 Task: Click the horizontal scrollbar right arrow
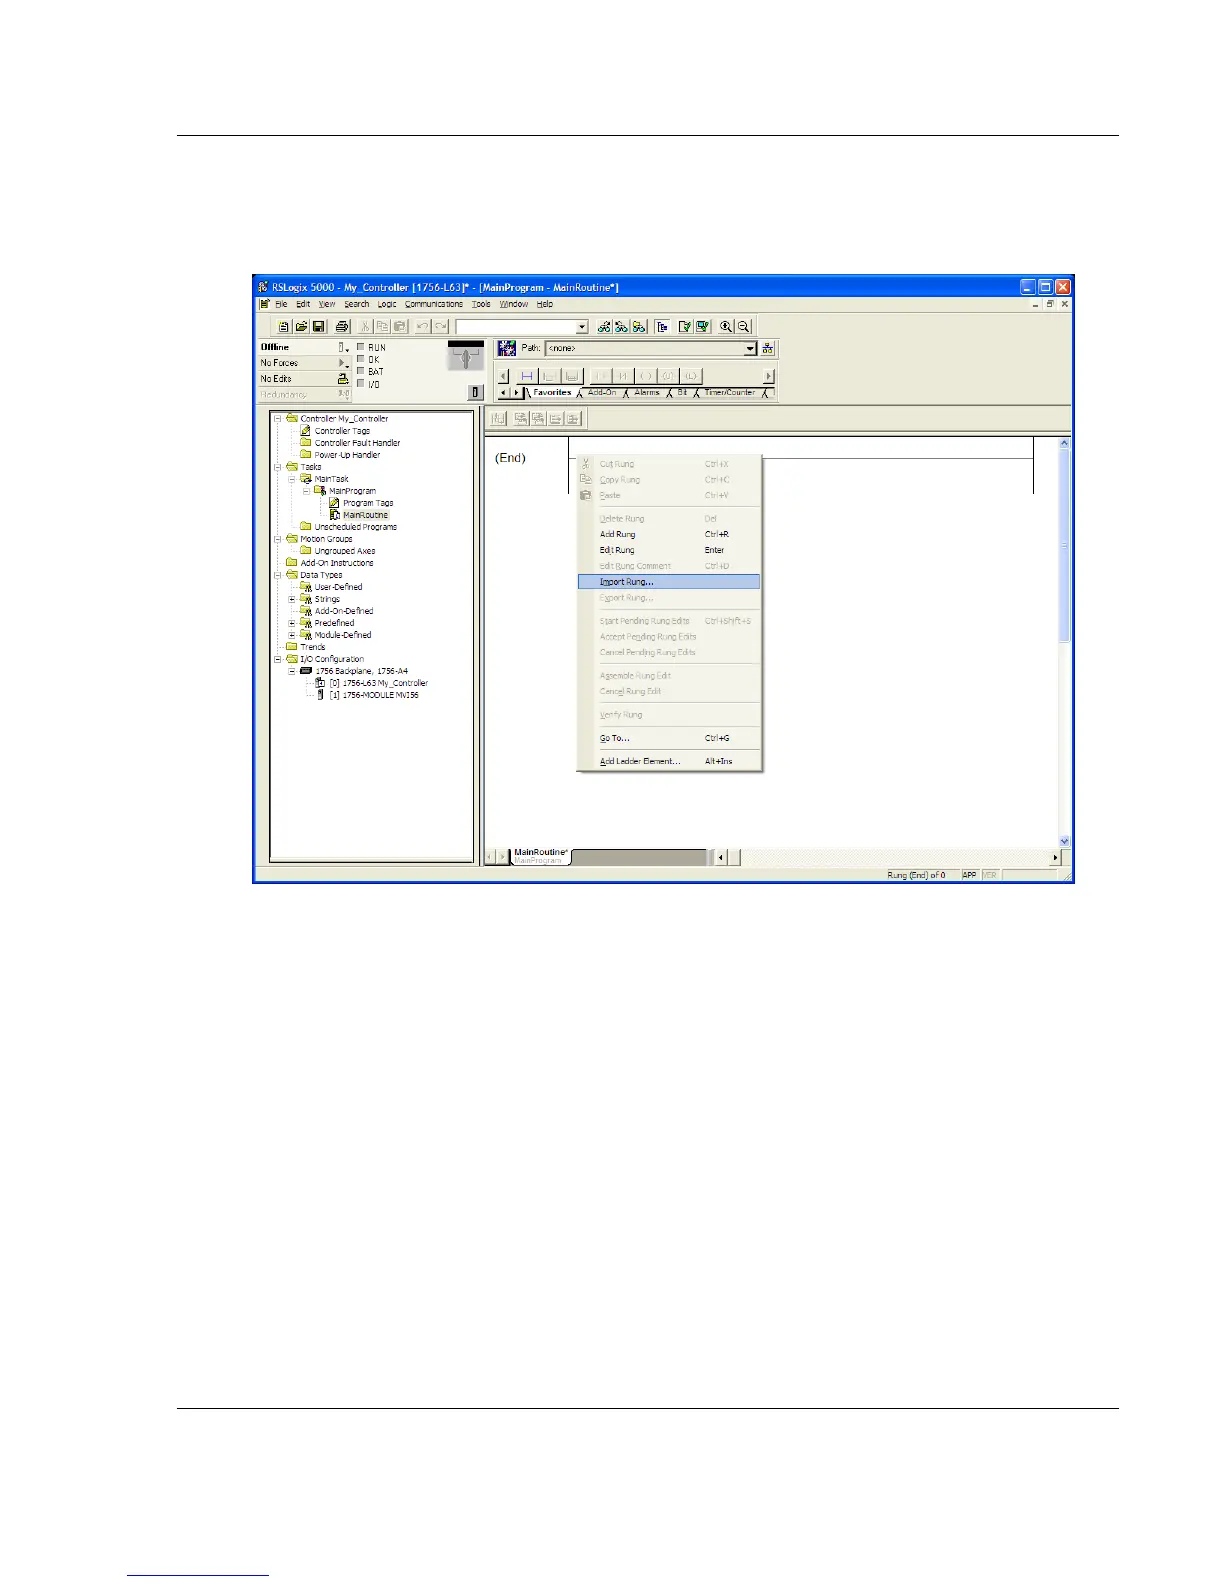click(x=1054, y=857)
